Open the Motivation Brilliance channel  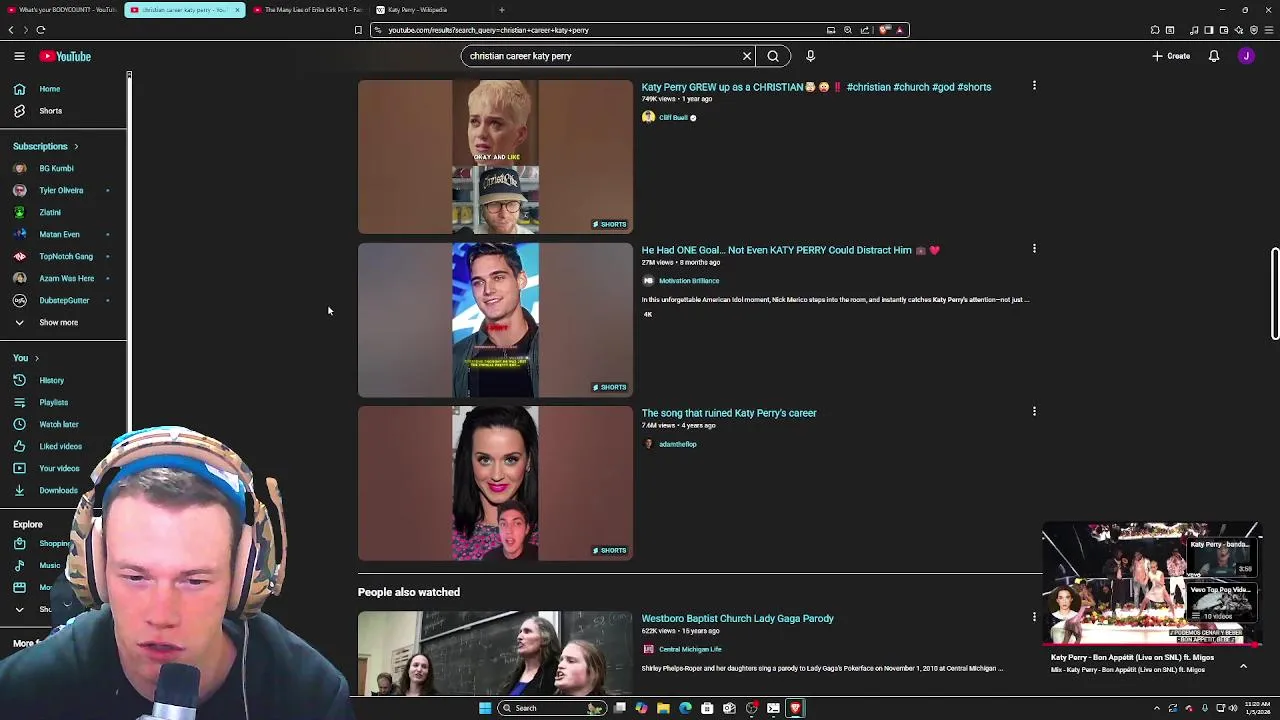tap(688, 281)
